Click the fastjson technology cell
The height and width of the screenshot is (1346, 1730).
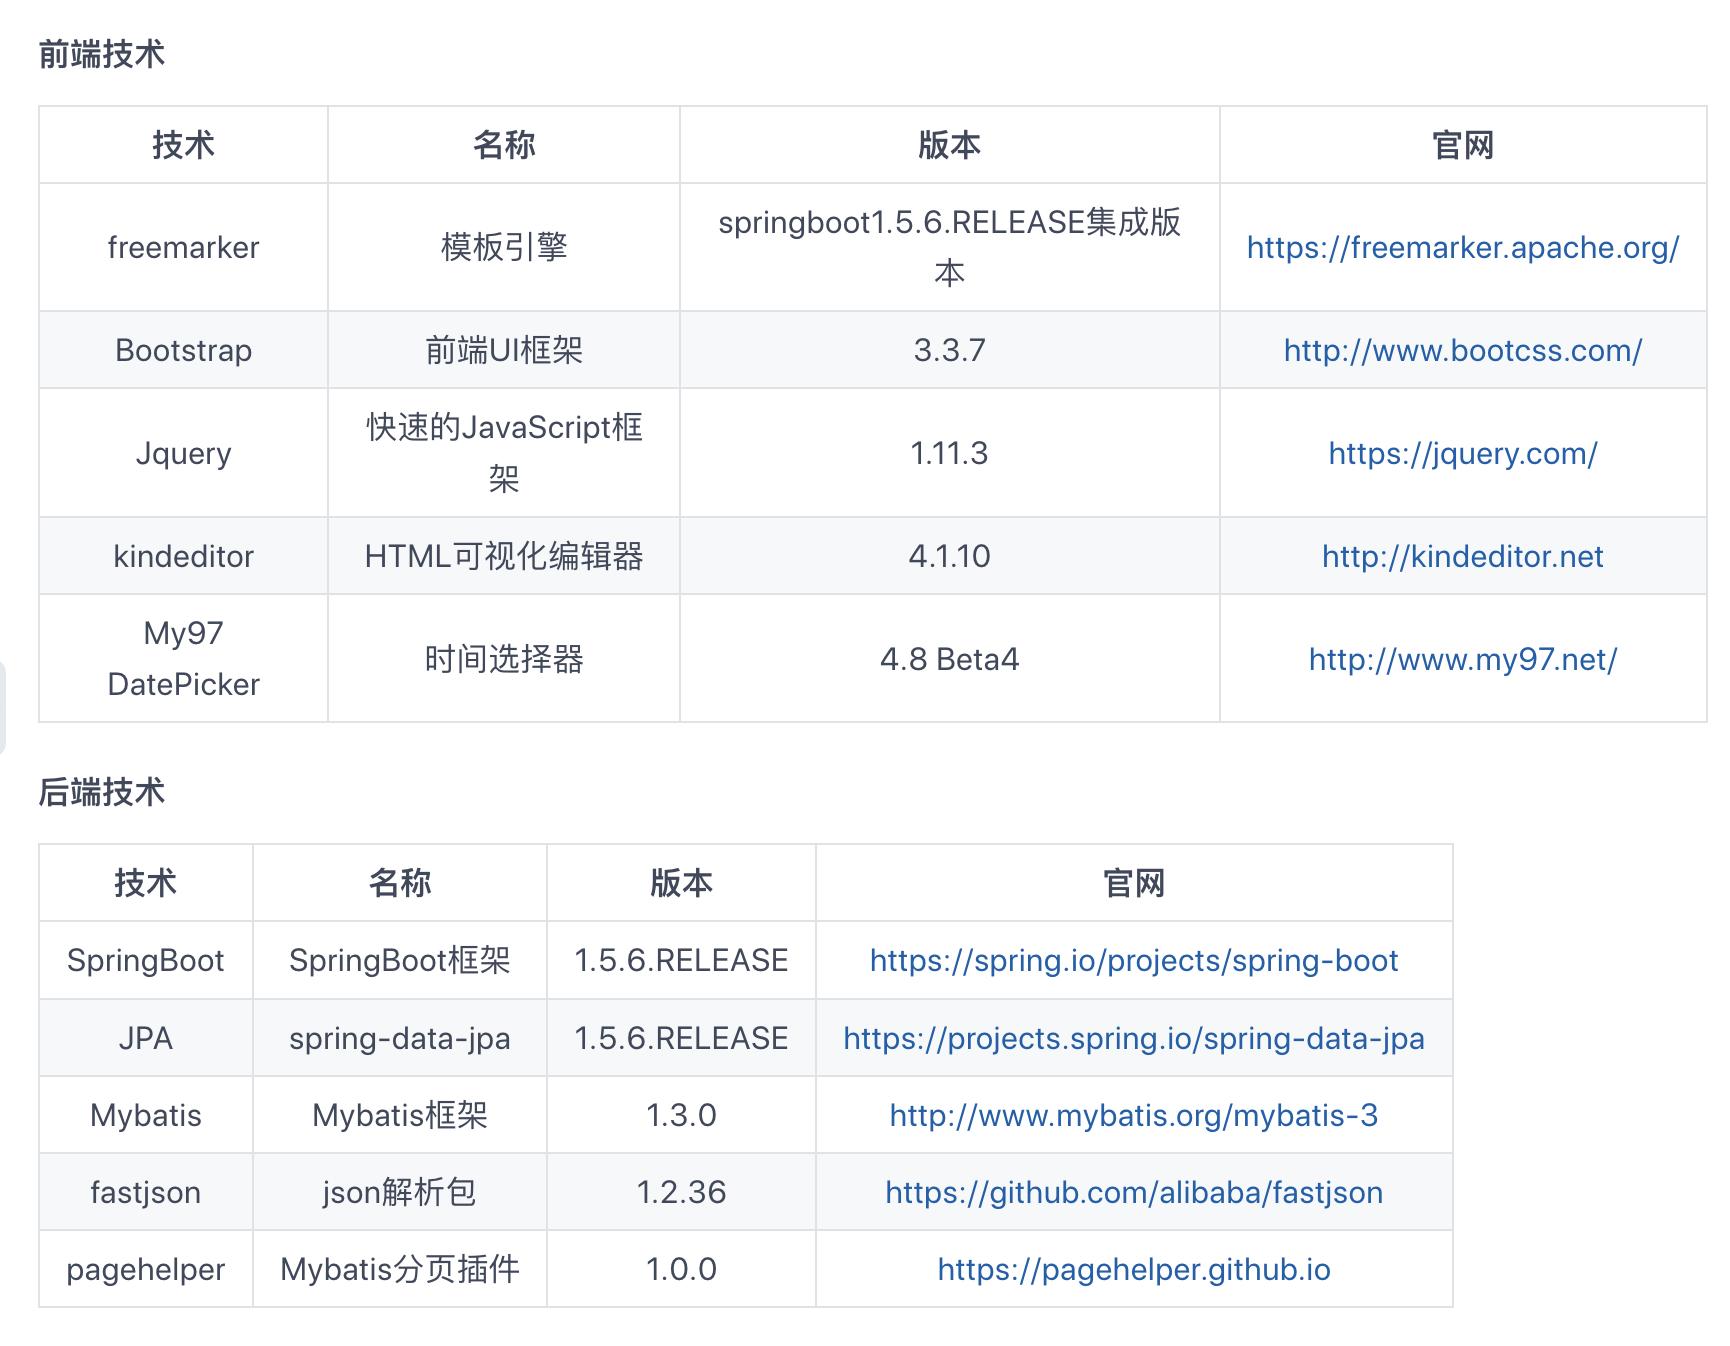click(x=146, y=1192)
